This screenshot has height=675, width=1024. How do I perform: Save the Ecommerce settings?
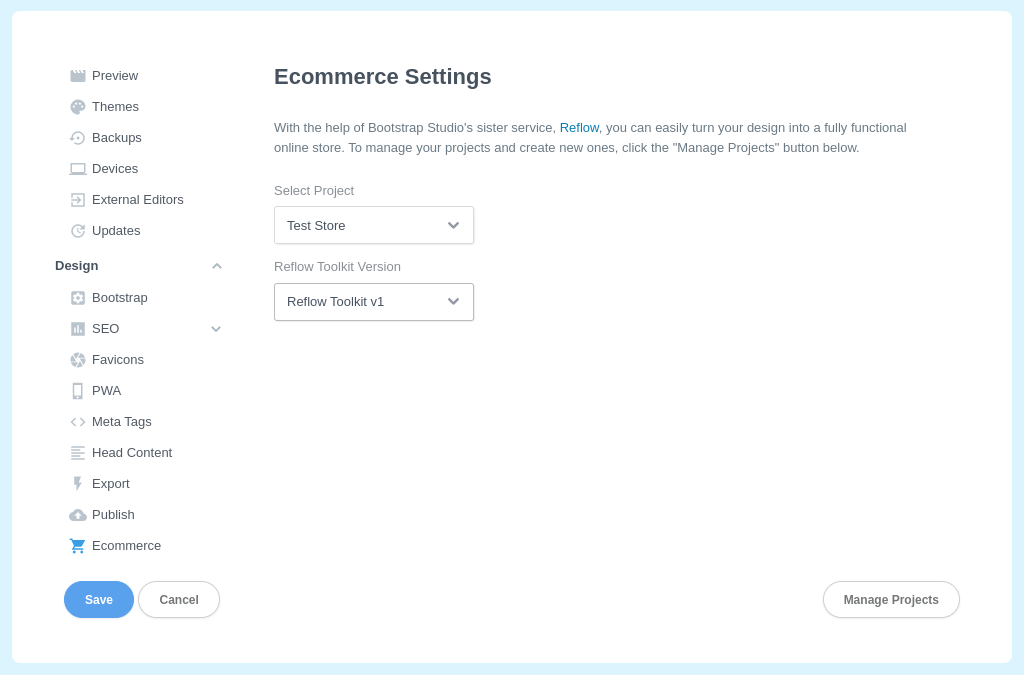coord(98,599)
